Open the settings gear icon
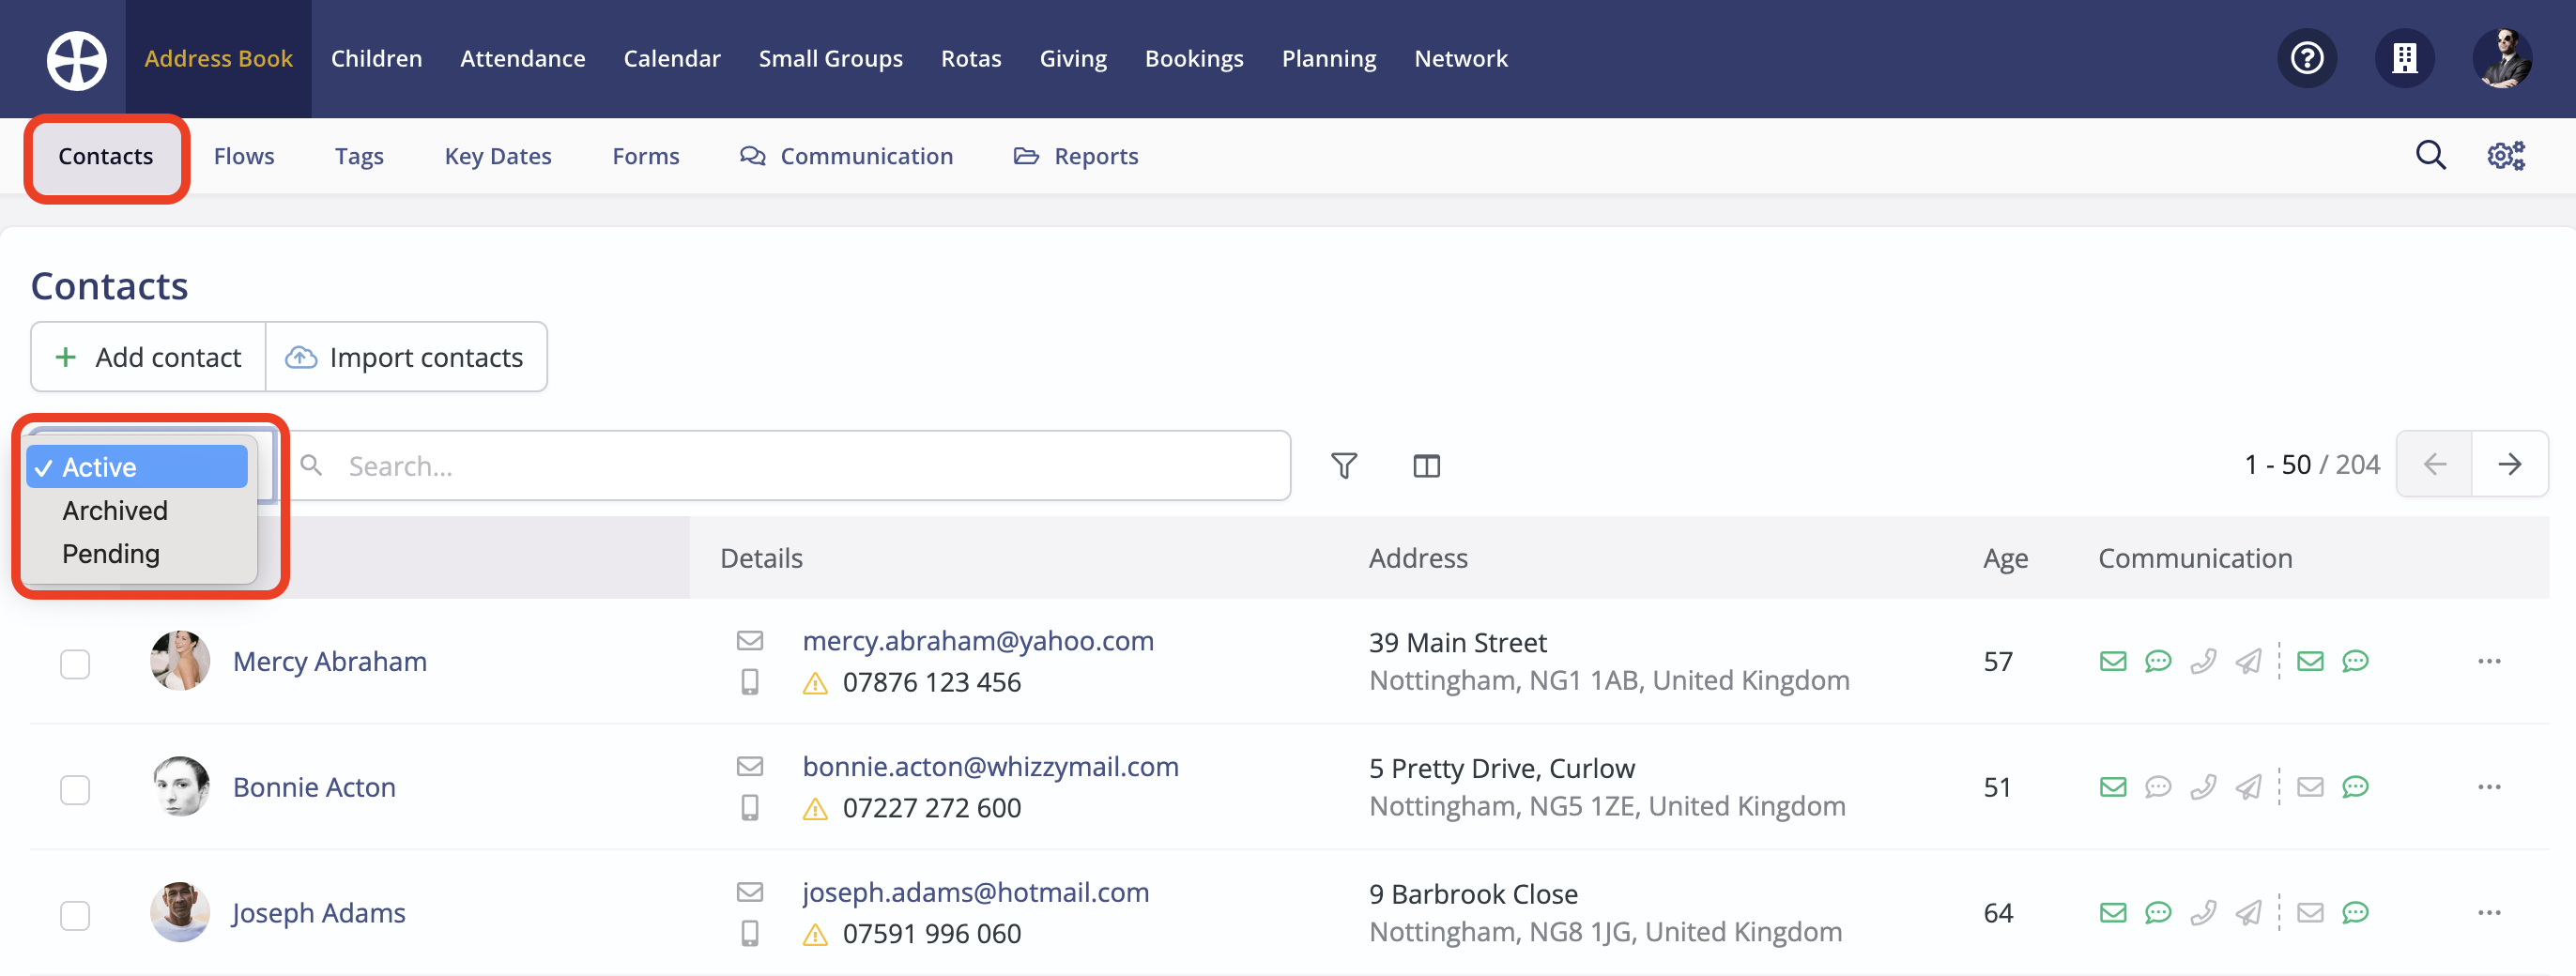This screenshot has width=2576, height=976. click(2504, 155)
